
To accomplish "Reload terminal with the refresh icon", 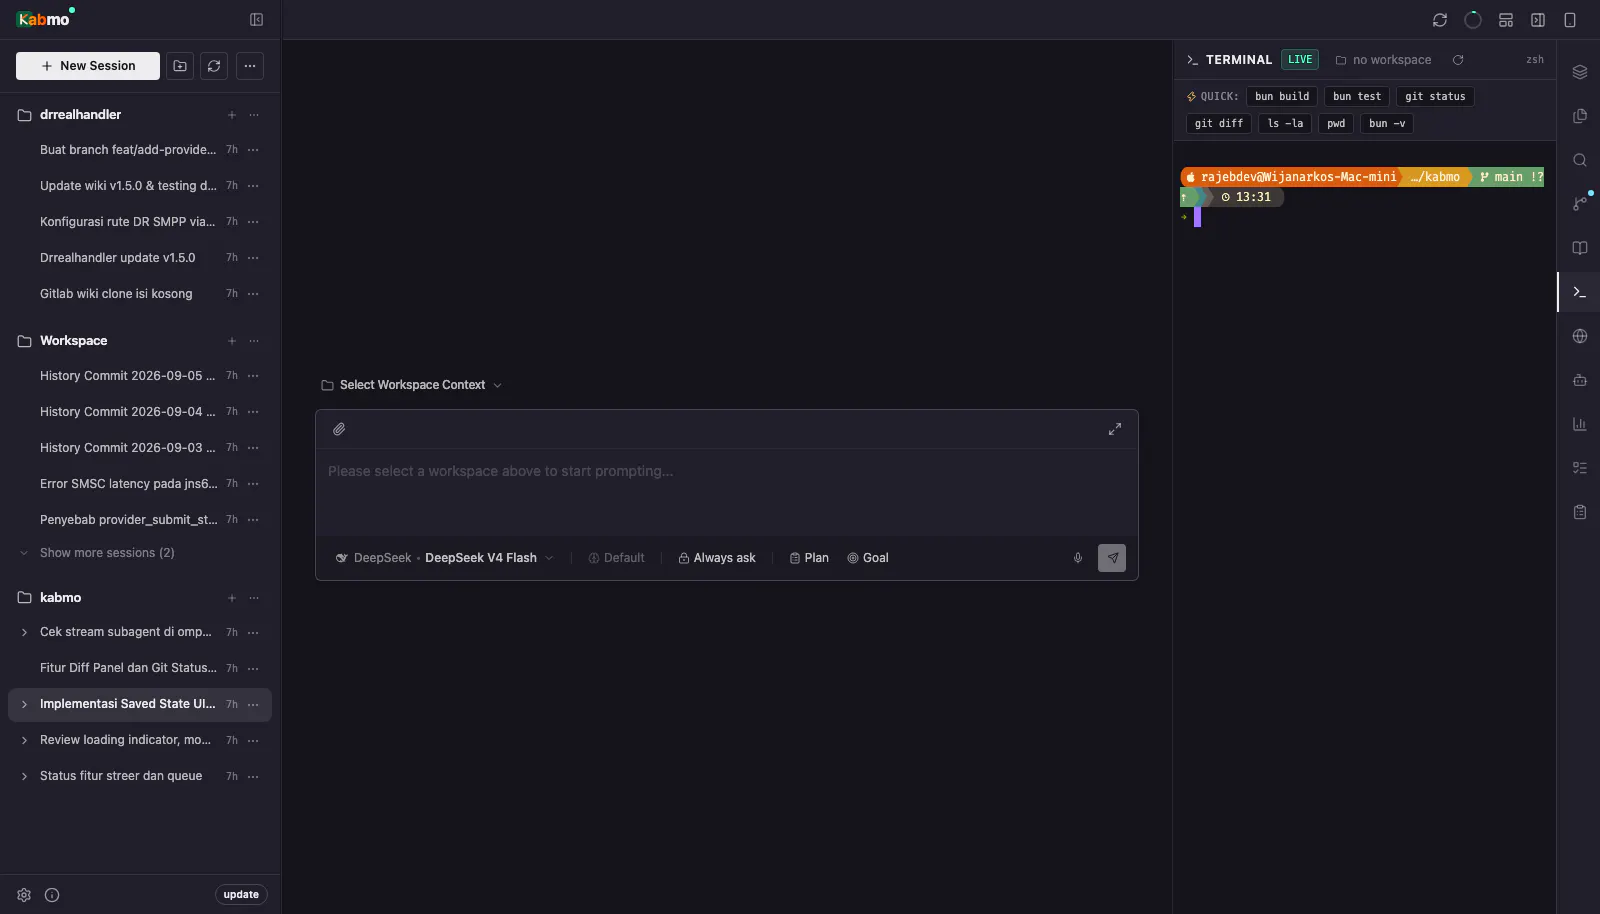I will pyautogui.click(x=1458, y=60).
